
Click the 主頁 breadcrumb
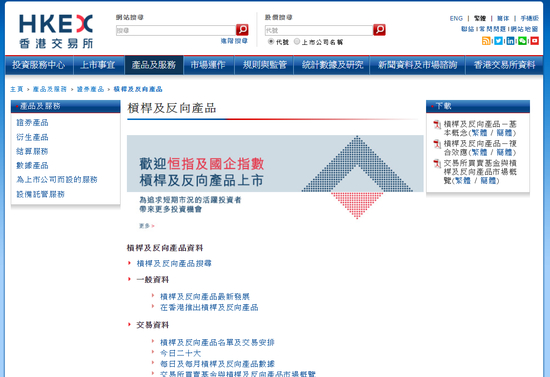[16, 89]
